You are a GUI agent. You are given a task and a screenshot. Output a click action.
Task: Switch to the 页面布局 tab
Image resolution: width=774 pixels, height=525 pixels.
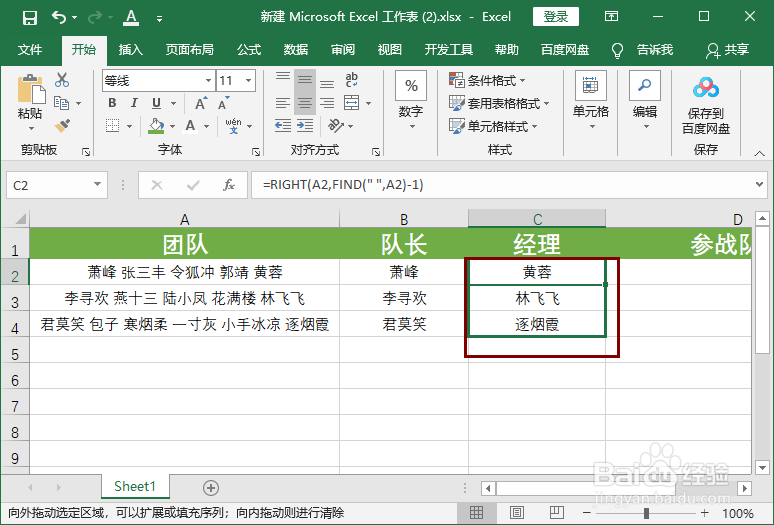190,49
